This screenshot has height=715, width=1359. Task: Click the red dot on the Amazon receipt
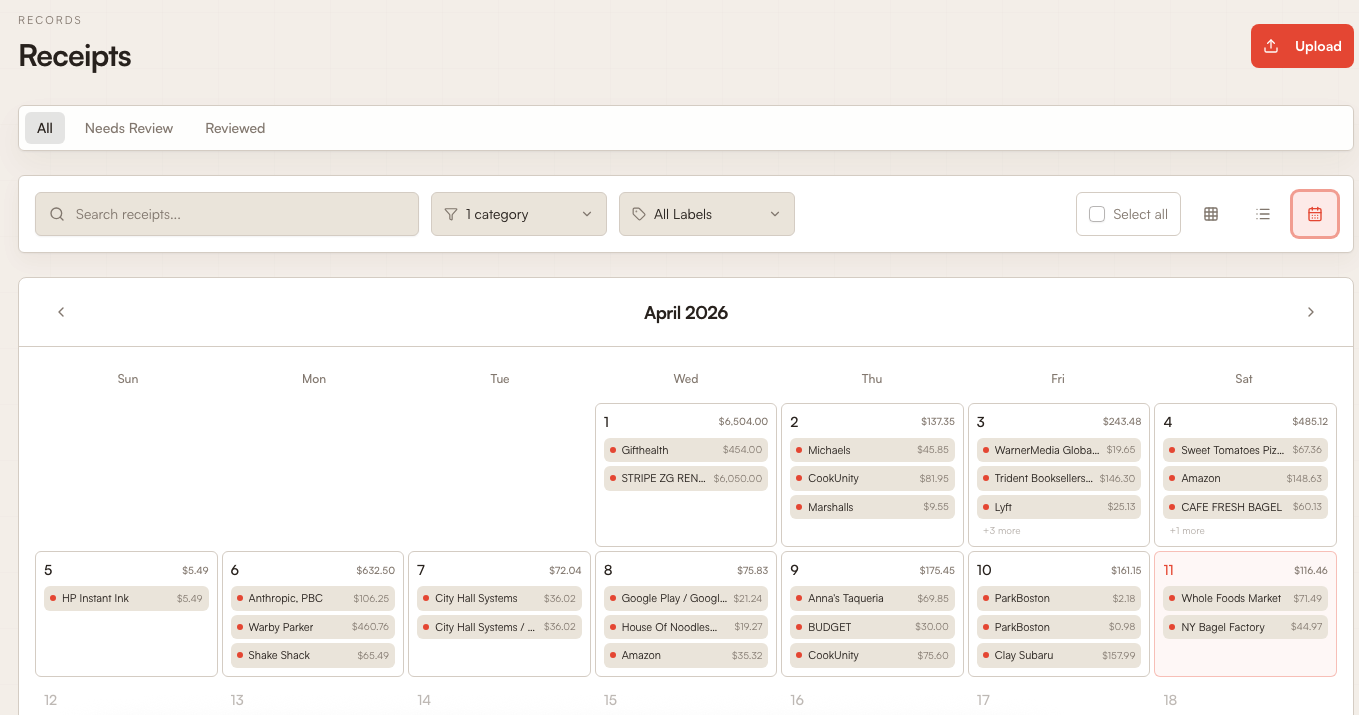[1170, 478]
